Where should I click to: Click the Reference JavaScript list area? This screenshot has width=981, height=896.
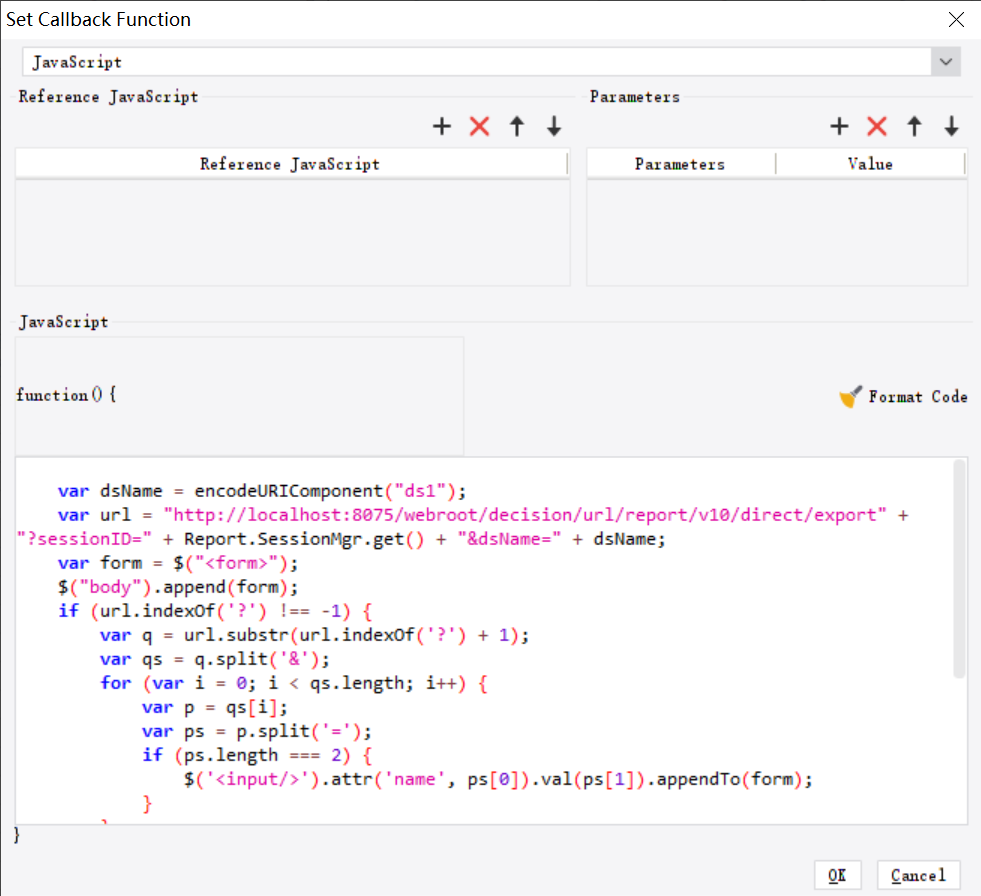pyautogui.click(x=290, y=230)
